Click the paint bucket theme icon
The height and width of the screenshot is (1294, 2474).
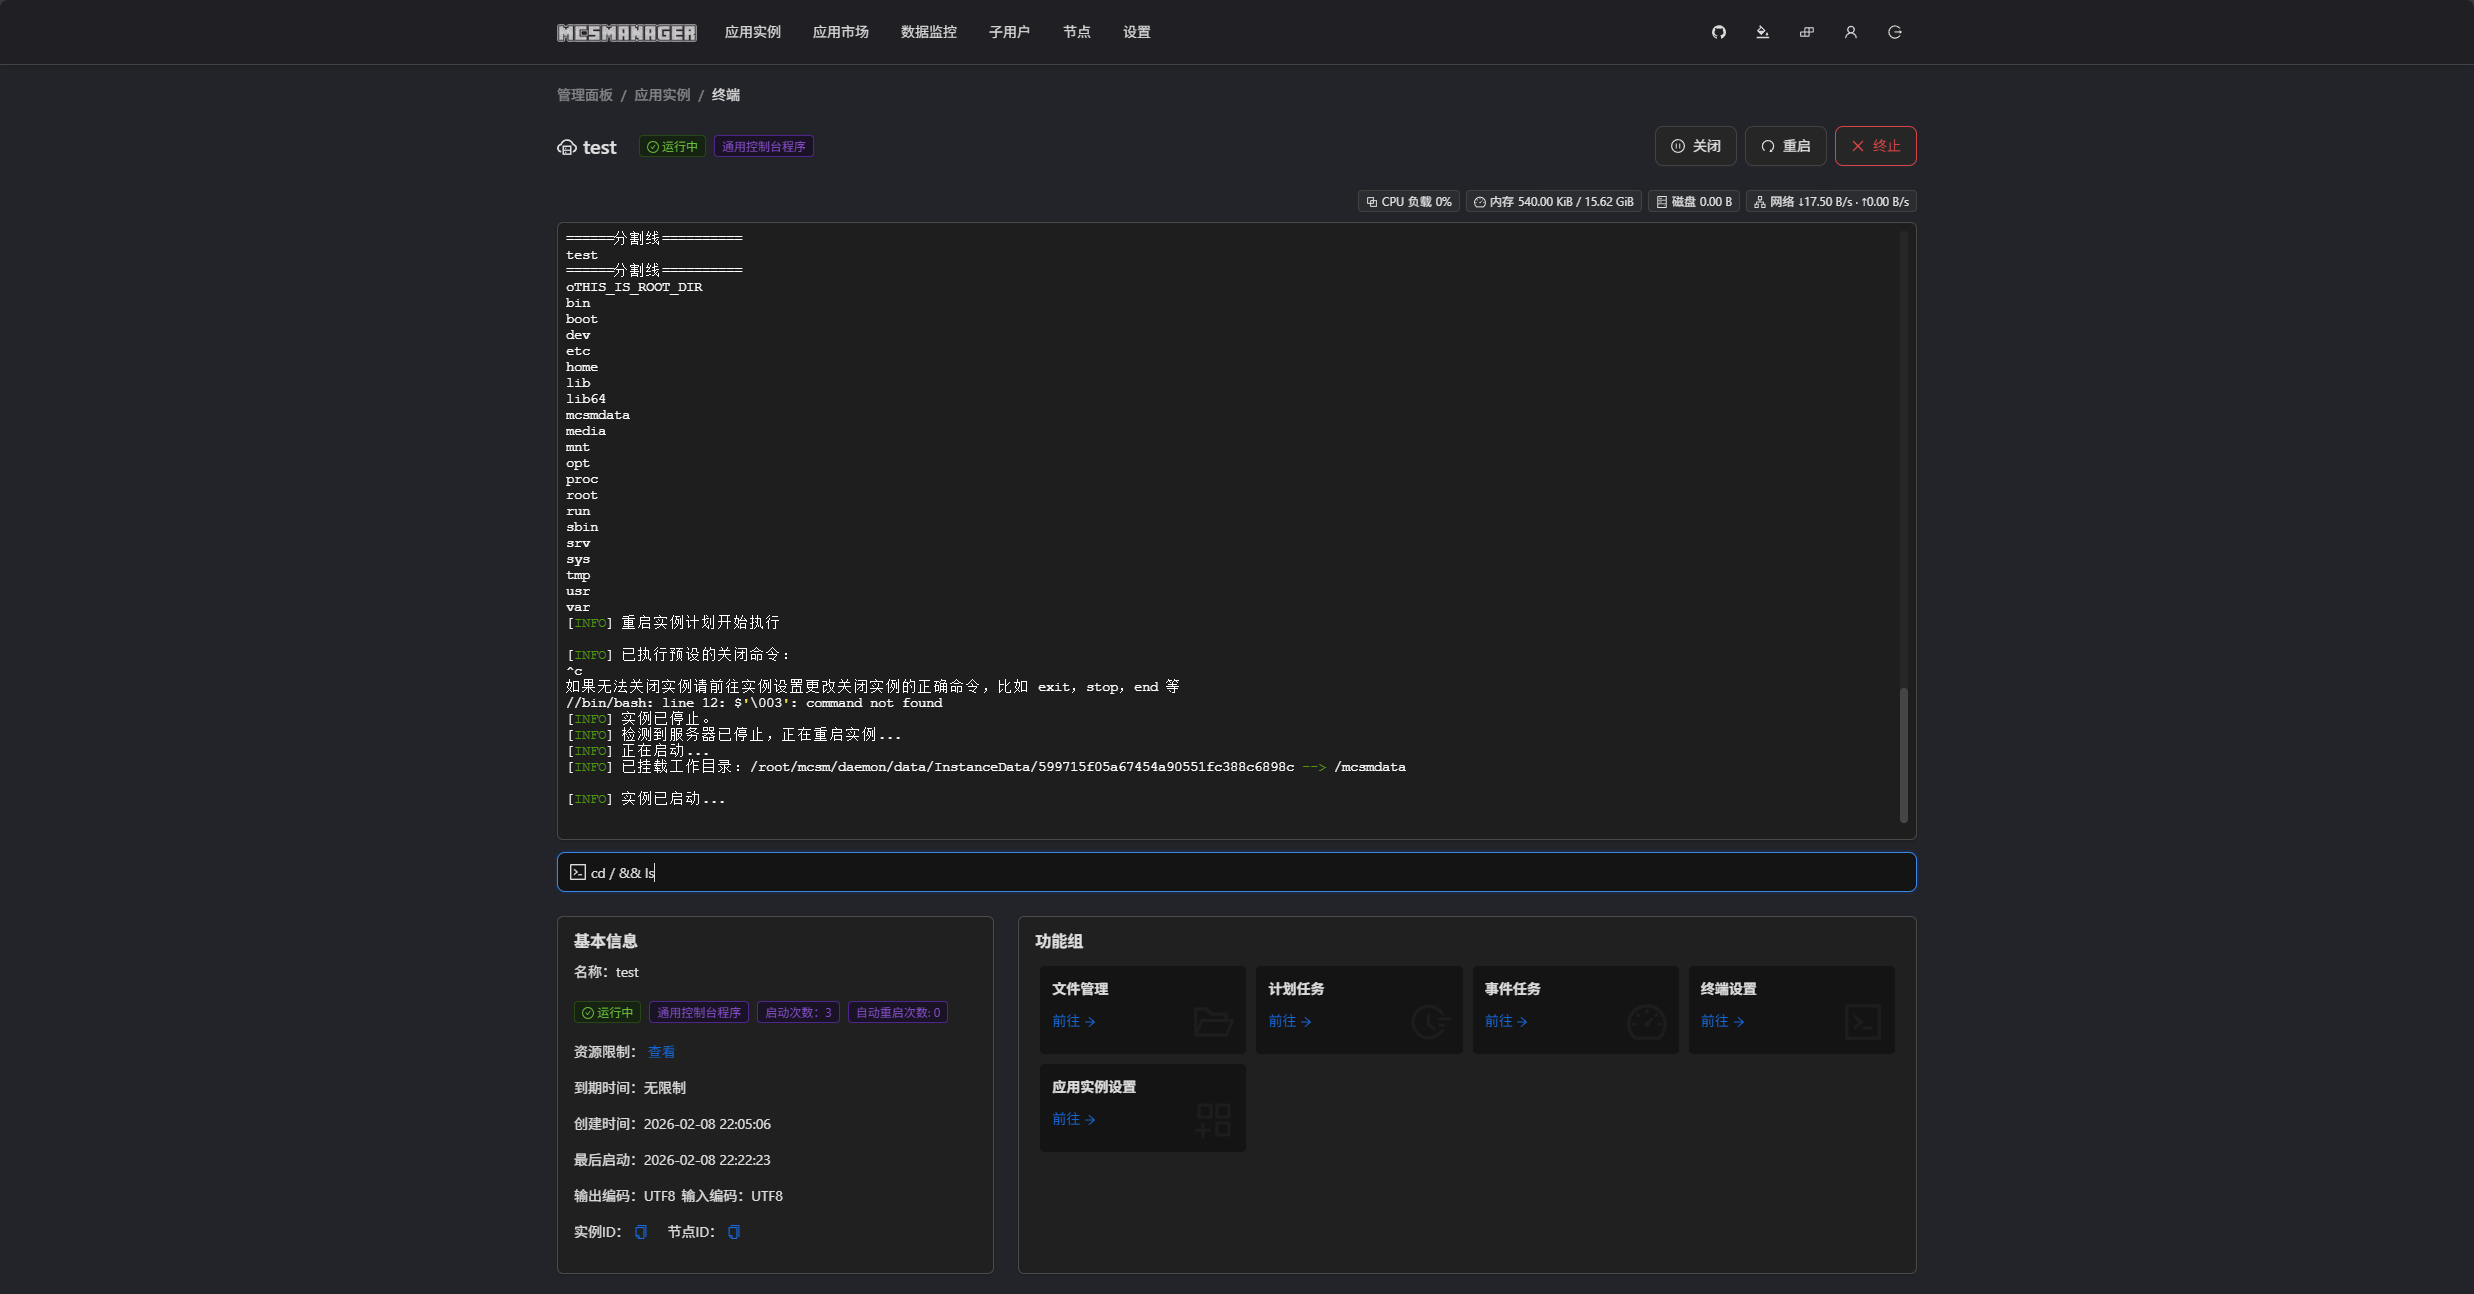(1762, 32)
